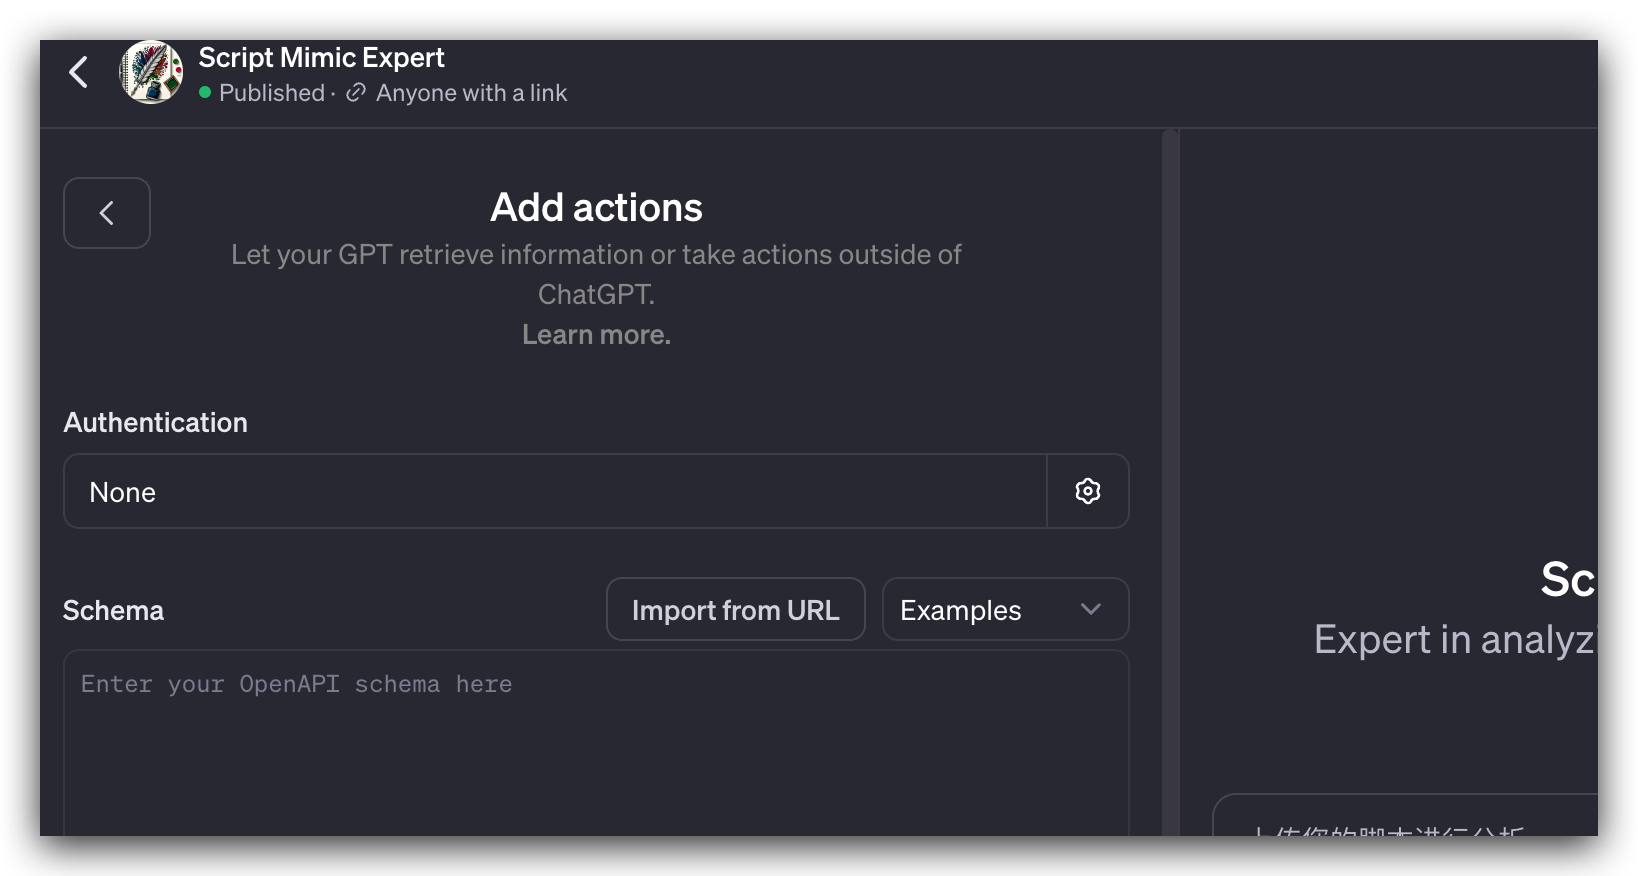Expand the Examples dropdown

(x=1005, y=609)
